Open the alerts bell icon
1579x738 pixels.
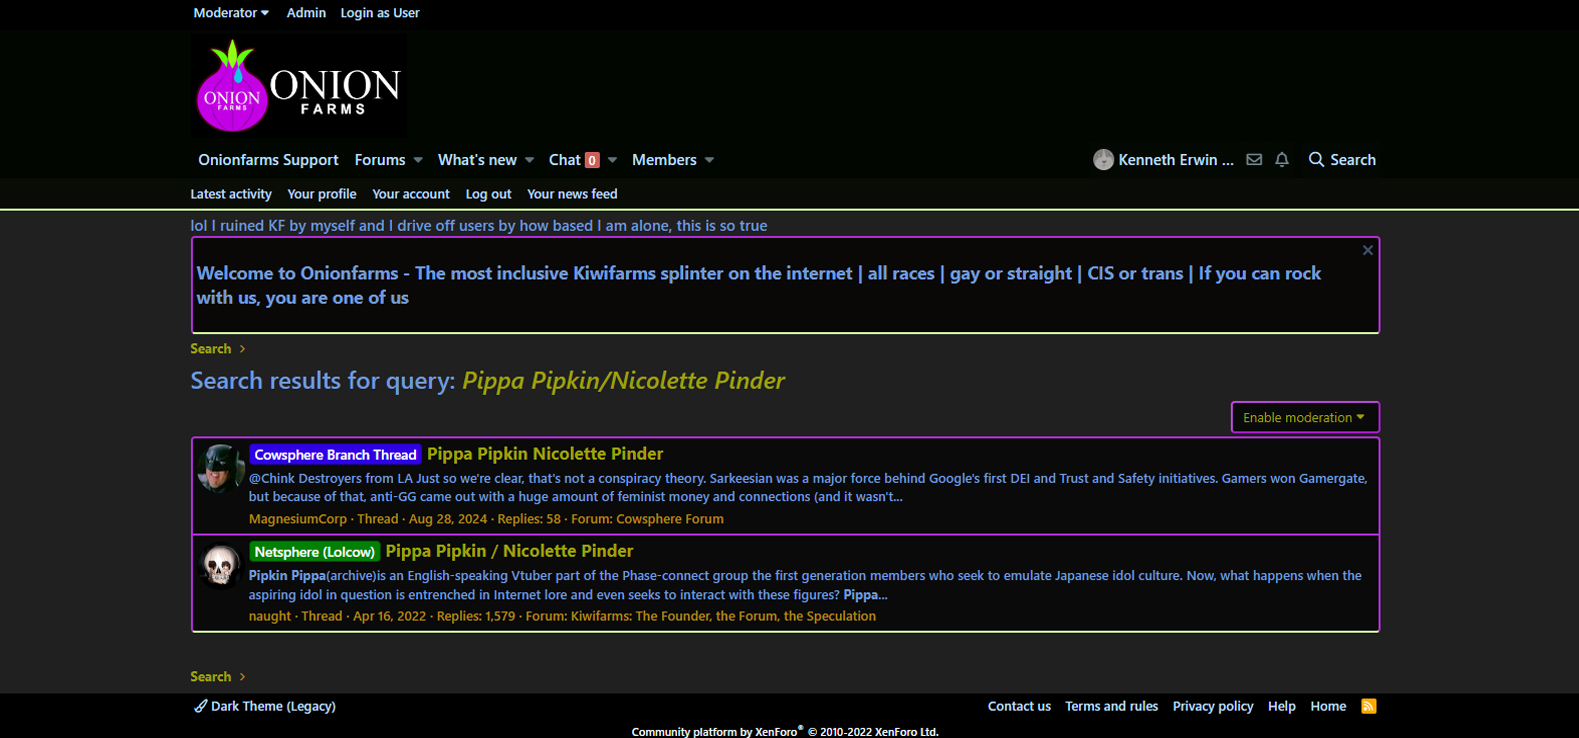click(x=1282, y=160)
